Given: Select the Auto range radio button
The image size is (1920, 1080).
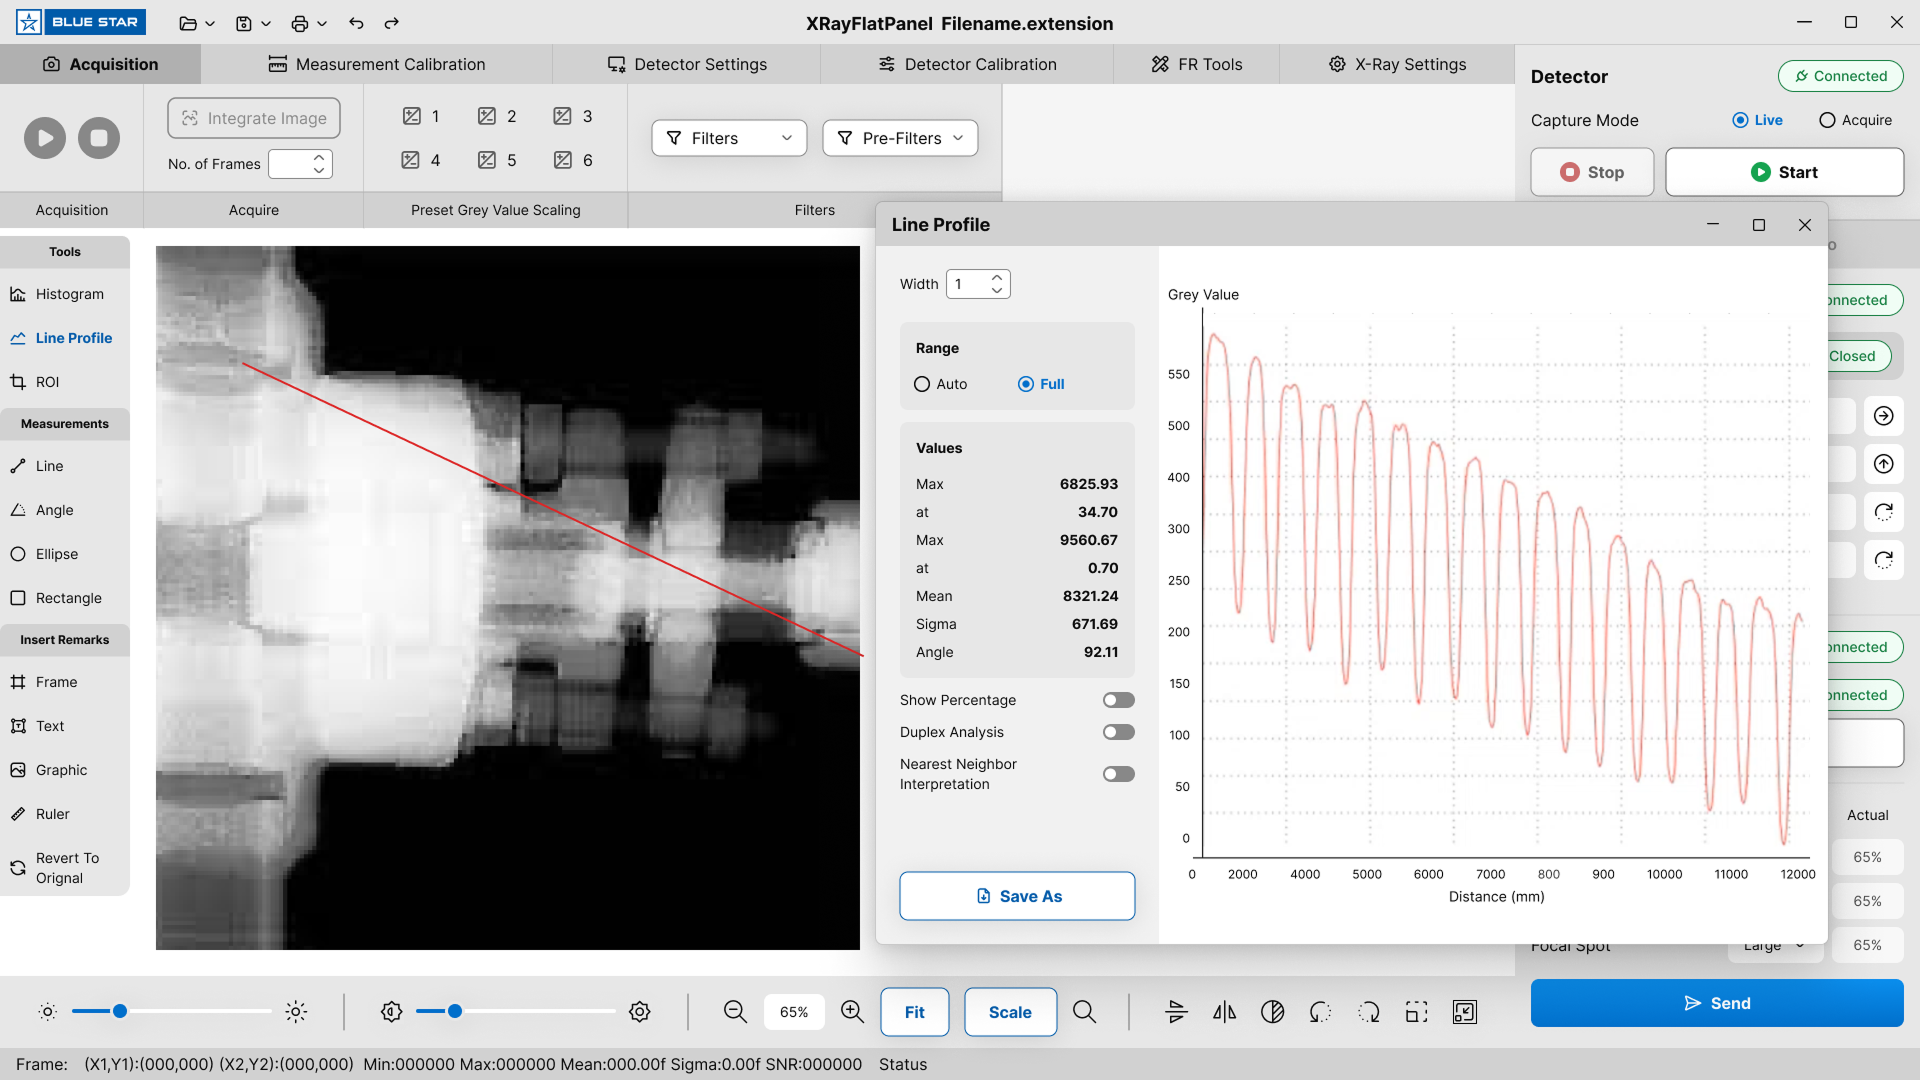Looking at the screenshot, I should pyautogui.click(x=922, y=384).
